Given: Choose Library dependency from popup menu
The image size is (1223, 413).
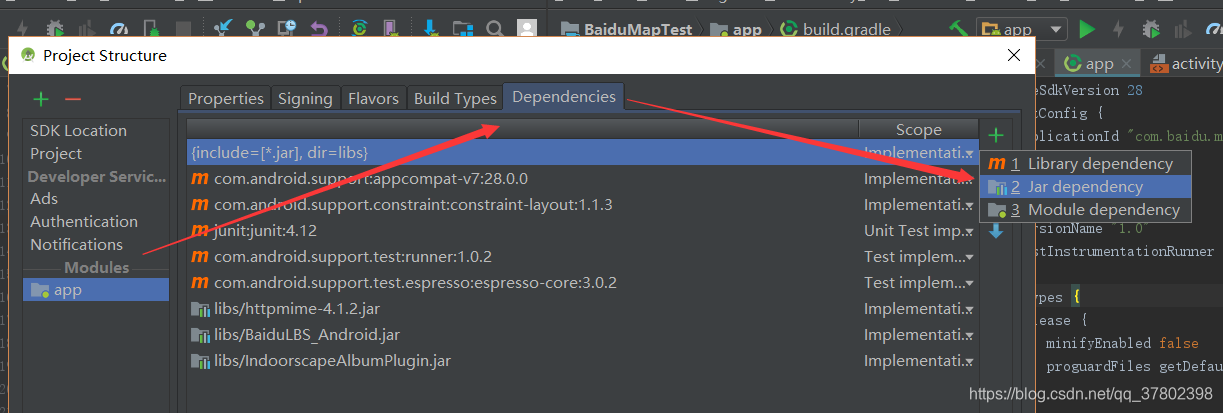Looking at the screenshot, I should (1086, 164).
